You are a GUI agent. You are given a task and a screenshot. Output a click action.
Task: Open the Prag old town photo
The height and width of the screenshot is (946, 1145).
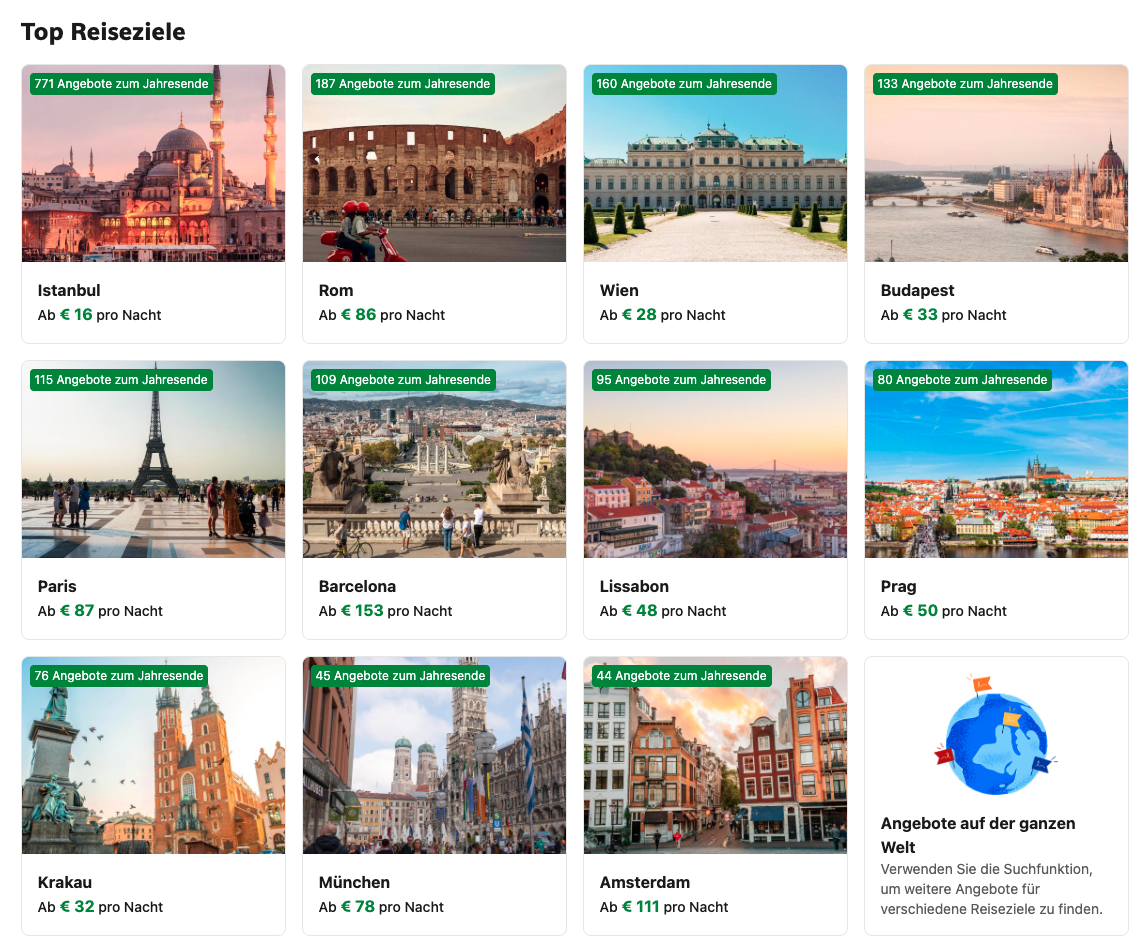point(996,459)
